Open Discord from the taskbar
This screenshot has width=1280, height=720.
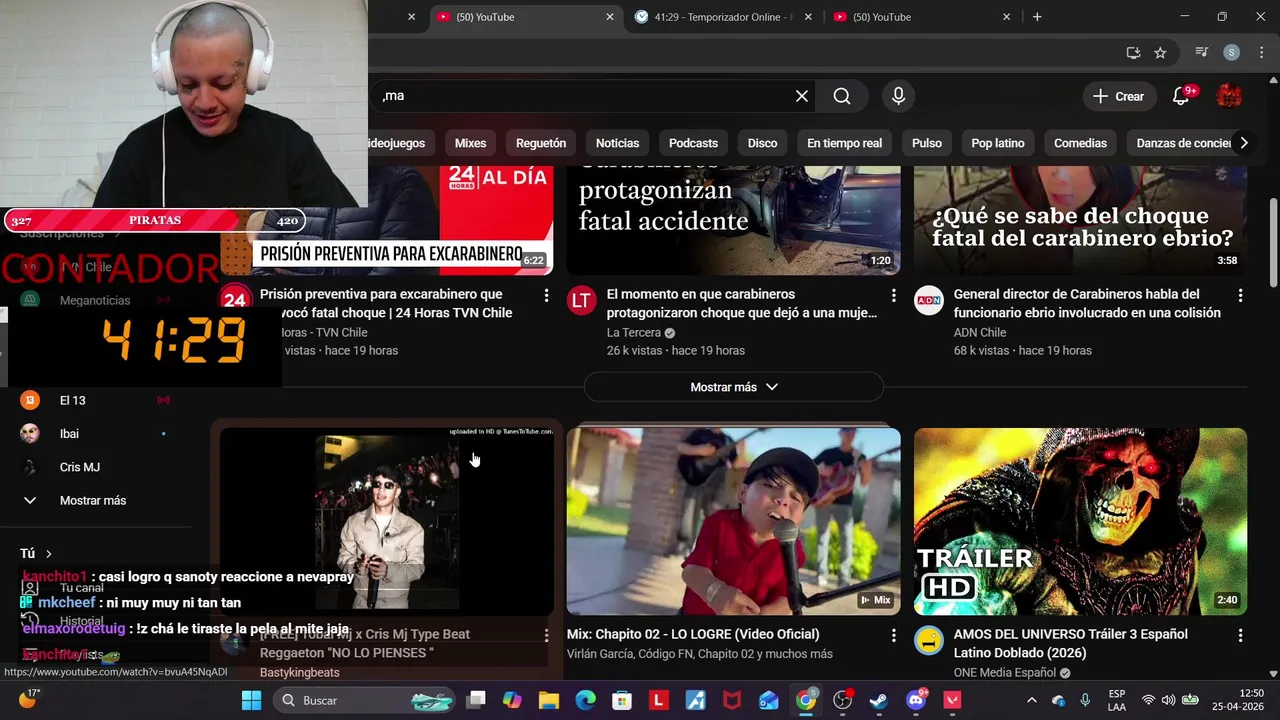pos(915,700)
